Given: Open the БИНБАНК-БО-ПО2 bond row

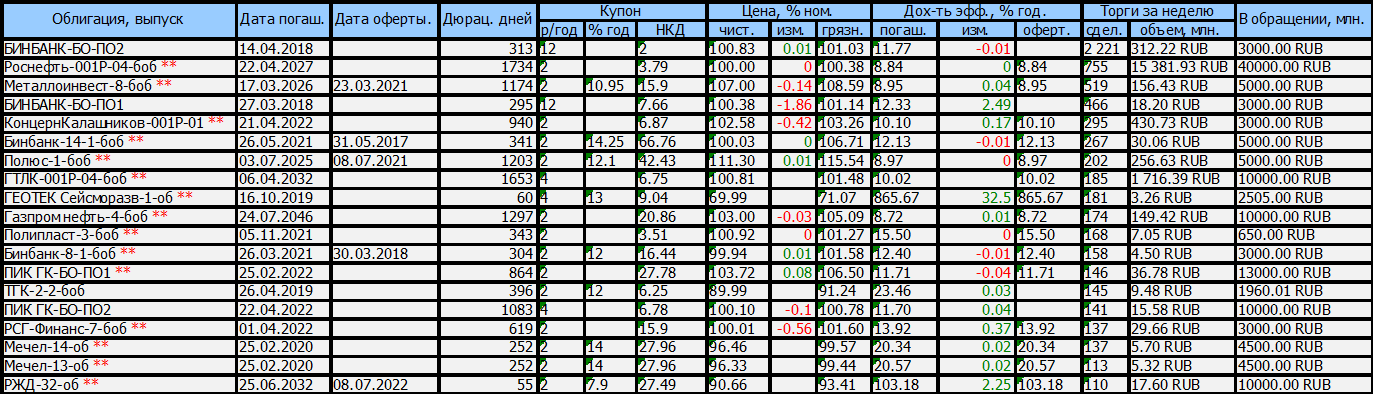Looking at the screenshot, I should pyautogui.click(x=686, y=48).
